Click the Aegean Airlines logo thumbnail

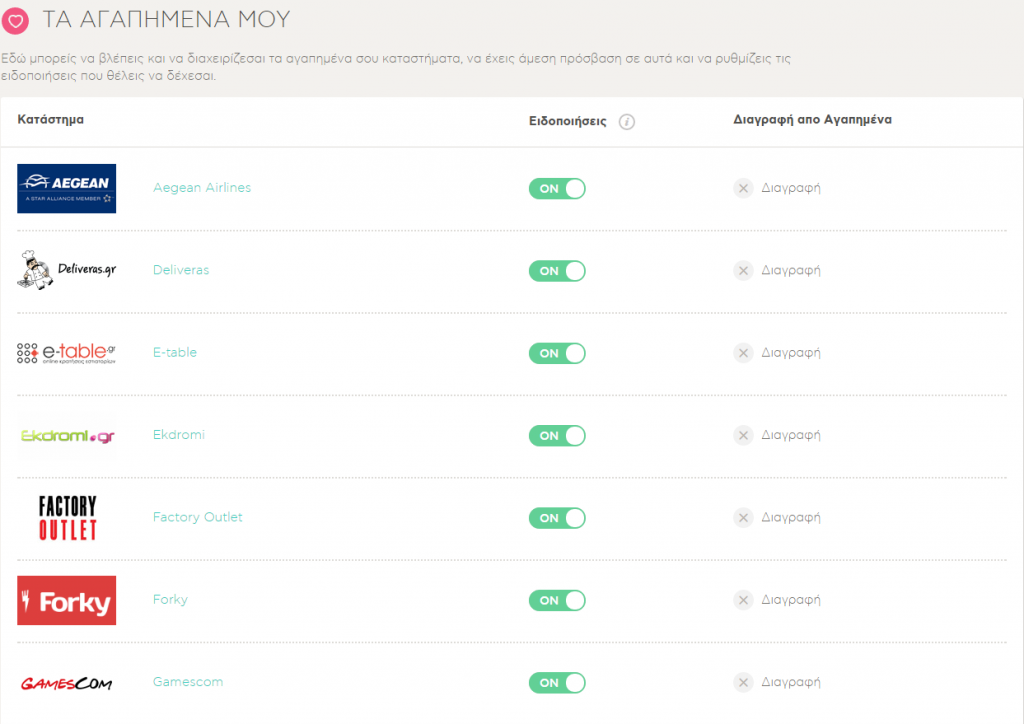(x=67, y=189)
